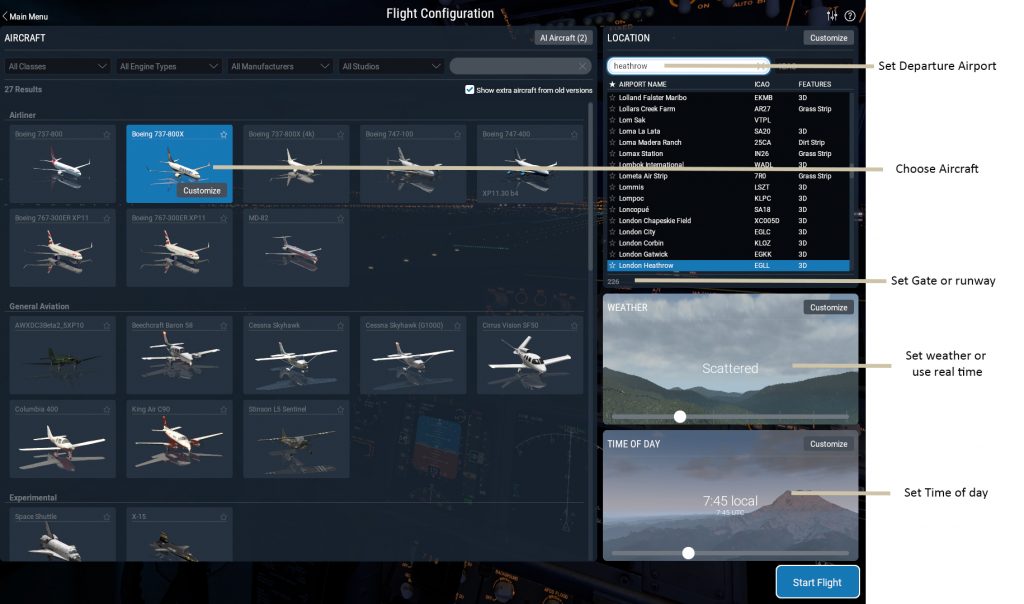Adjust the Weather slider handle
The width and height of the screenshot is (1024, 604).
[x=680, y=417]
